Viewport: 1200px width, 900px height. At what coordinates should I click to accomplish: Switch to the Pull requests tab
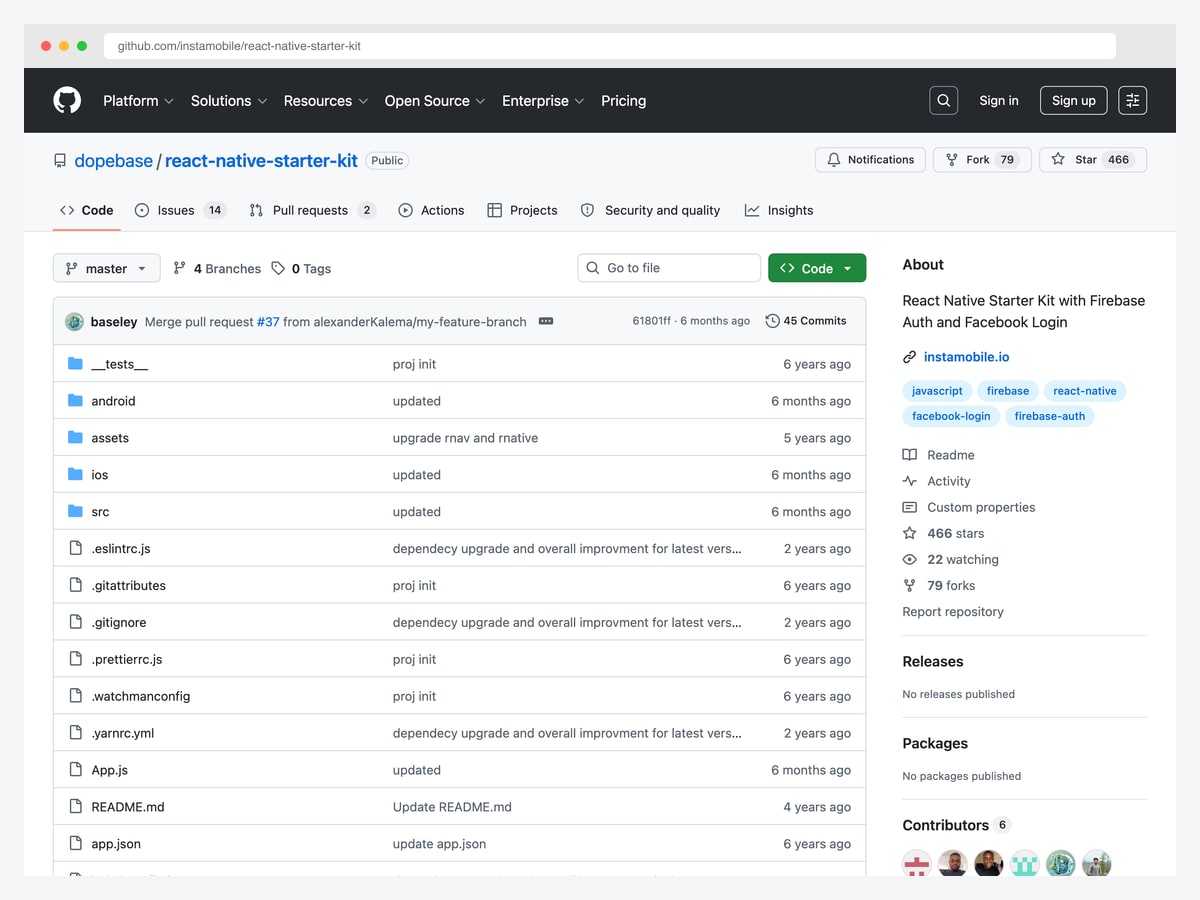click(311, 210)
